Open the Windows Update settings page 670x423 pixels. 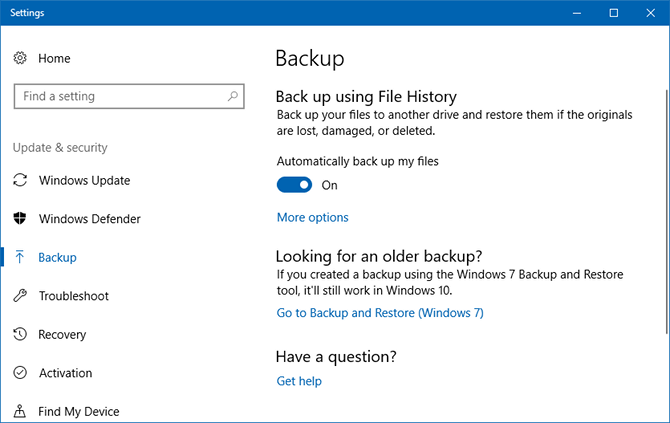(84, 181)
